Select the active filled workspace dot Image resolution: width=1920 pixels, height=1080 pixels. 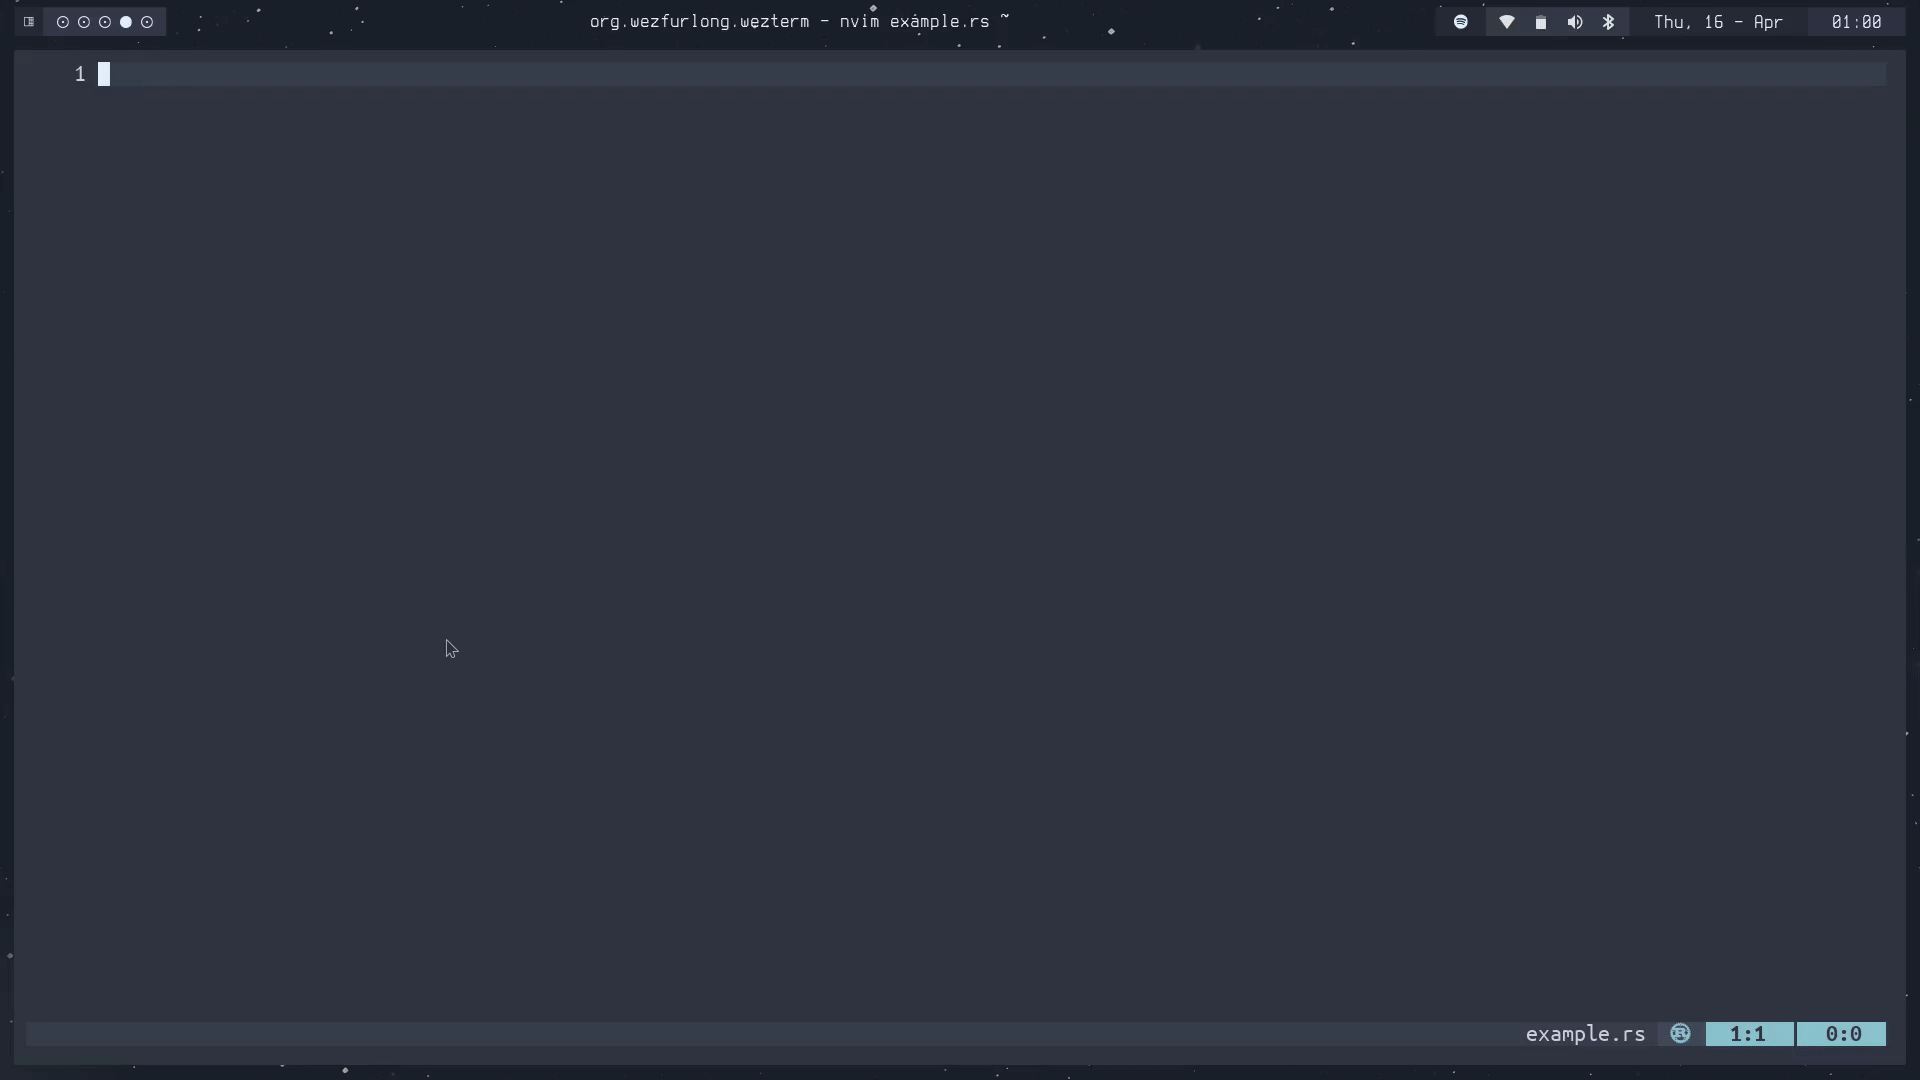coord(126,22)
